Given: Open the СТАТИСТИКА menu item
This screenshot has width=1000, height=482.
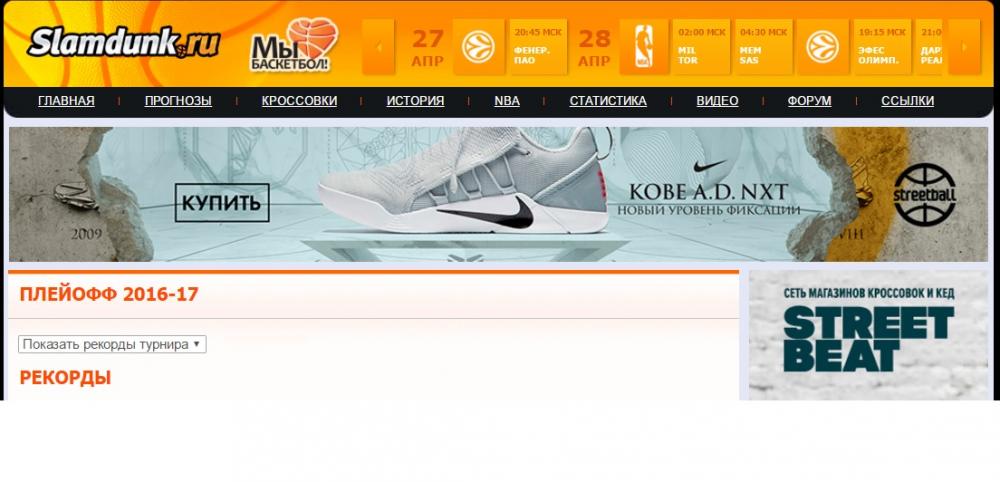Looking at the screenshot, I should pyautogui.click(x=608, y=101).
